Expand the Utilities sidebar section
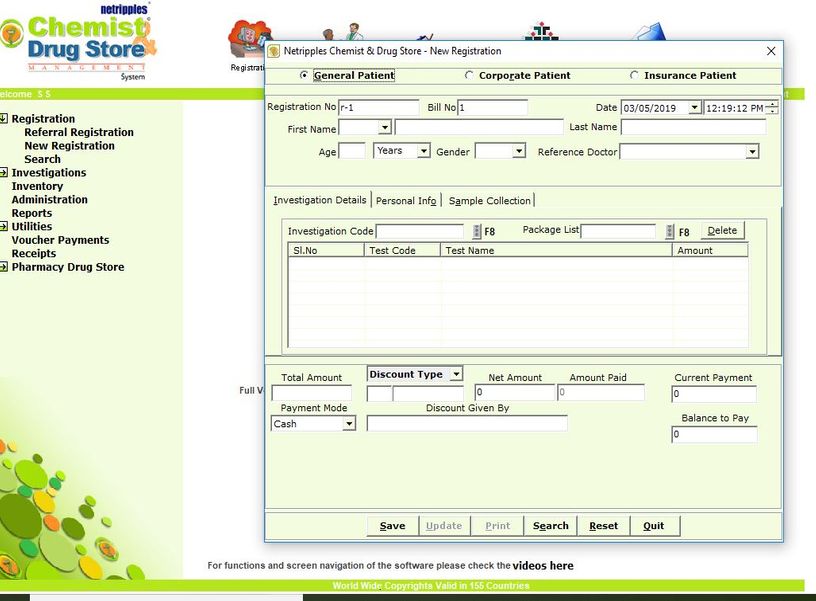816x601 pixels. [x=4, y=226]
